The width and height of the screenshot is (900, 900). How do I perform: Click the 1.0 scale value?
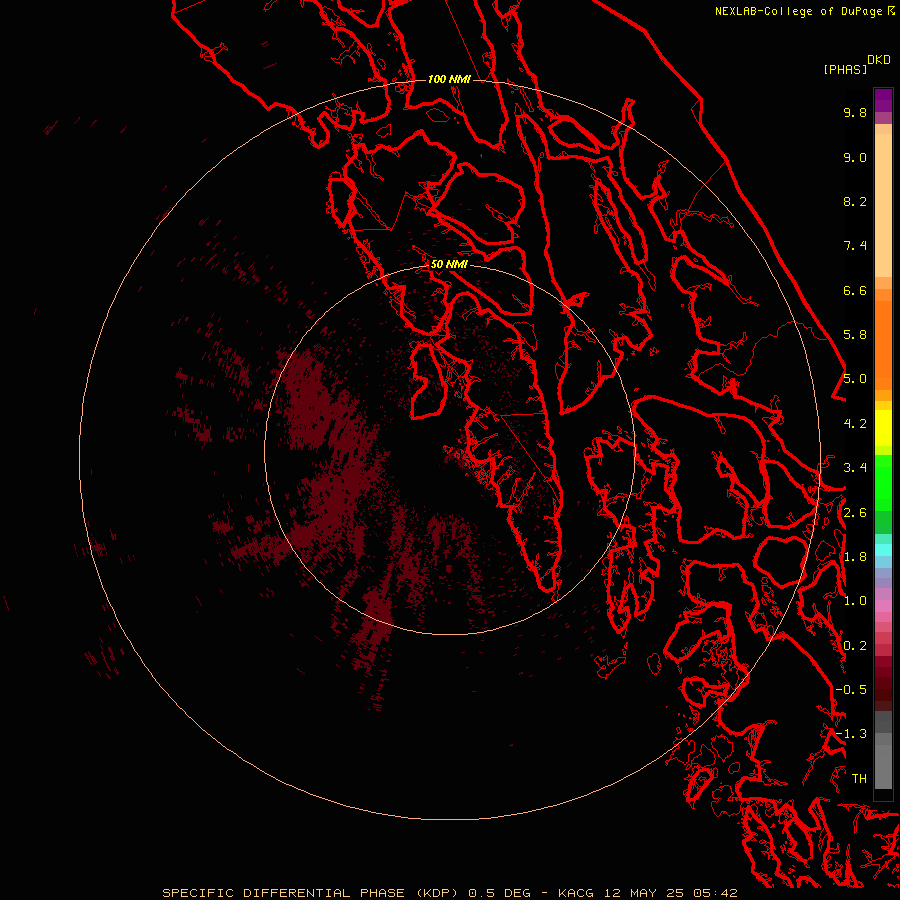[x=855, y=601]
